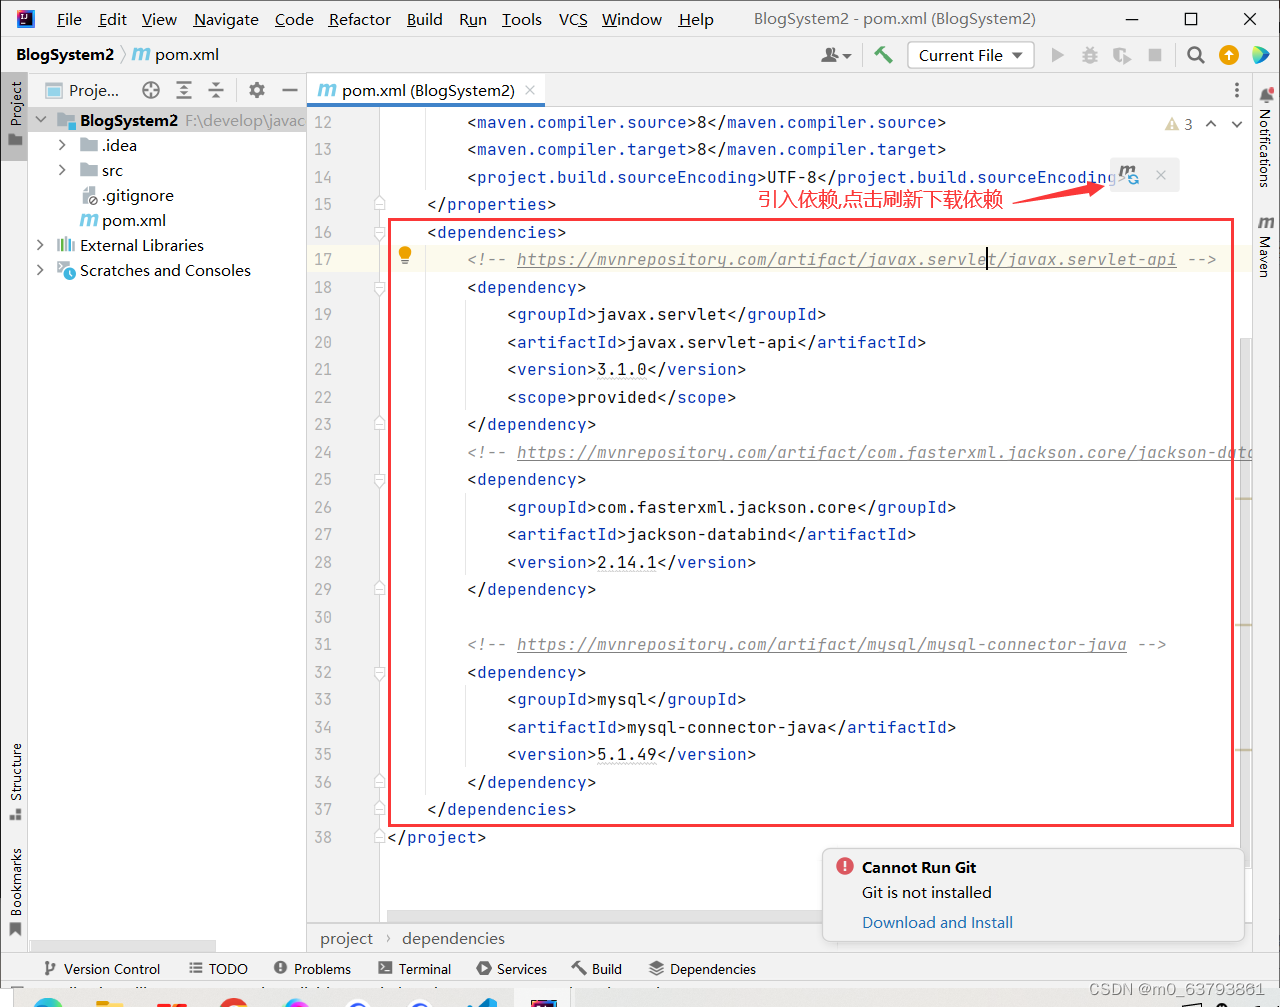Viewport: 1280px width, 1007px height.
Task: Click the Expand All icon in Project panel
Action: [184, 90]
